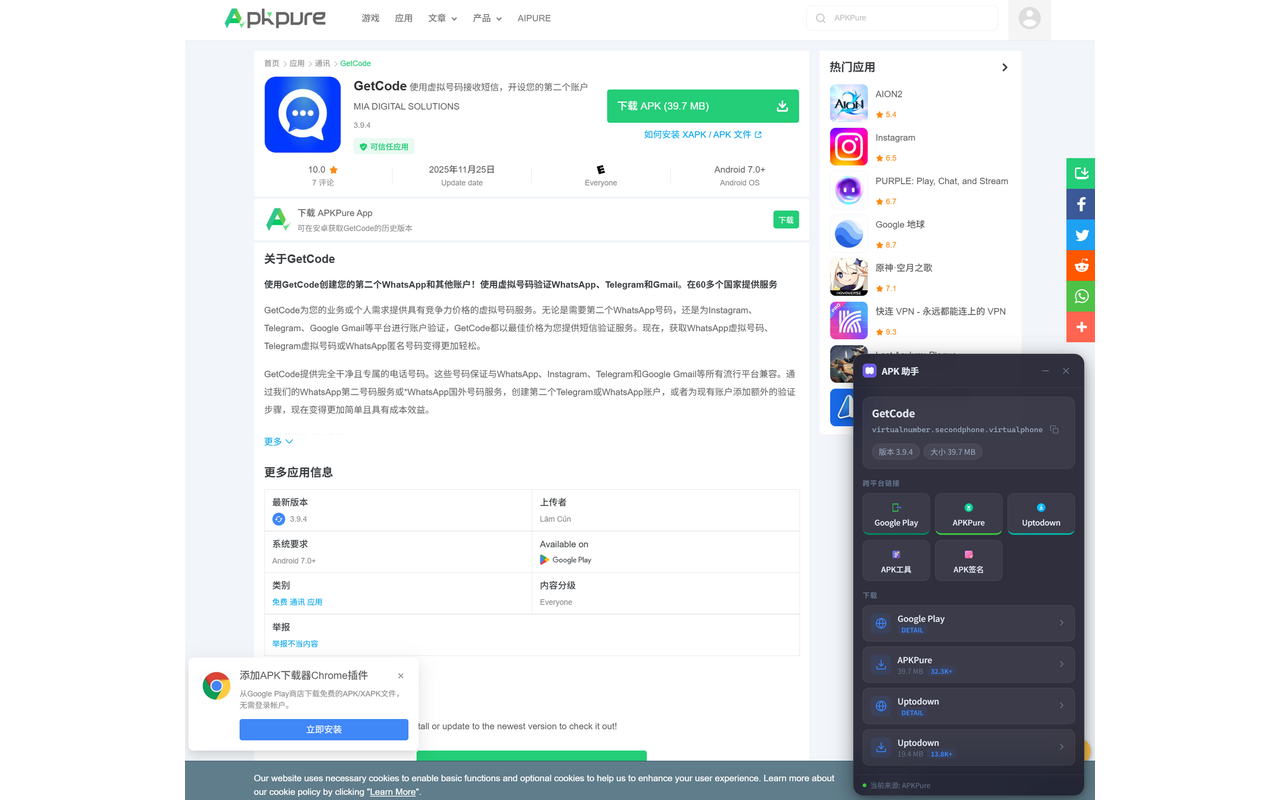Minimize the APK 助手 panel
Image resolution: width=1280 pixels, height=800 pixels.
pos(1046,371)
